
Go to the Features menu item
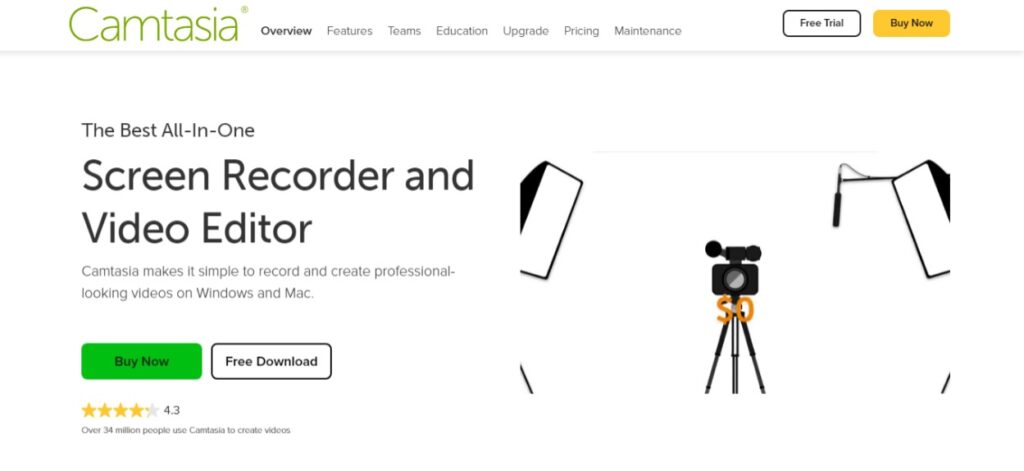pyautogui.click(x=349, y=31)
